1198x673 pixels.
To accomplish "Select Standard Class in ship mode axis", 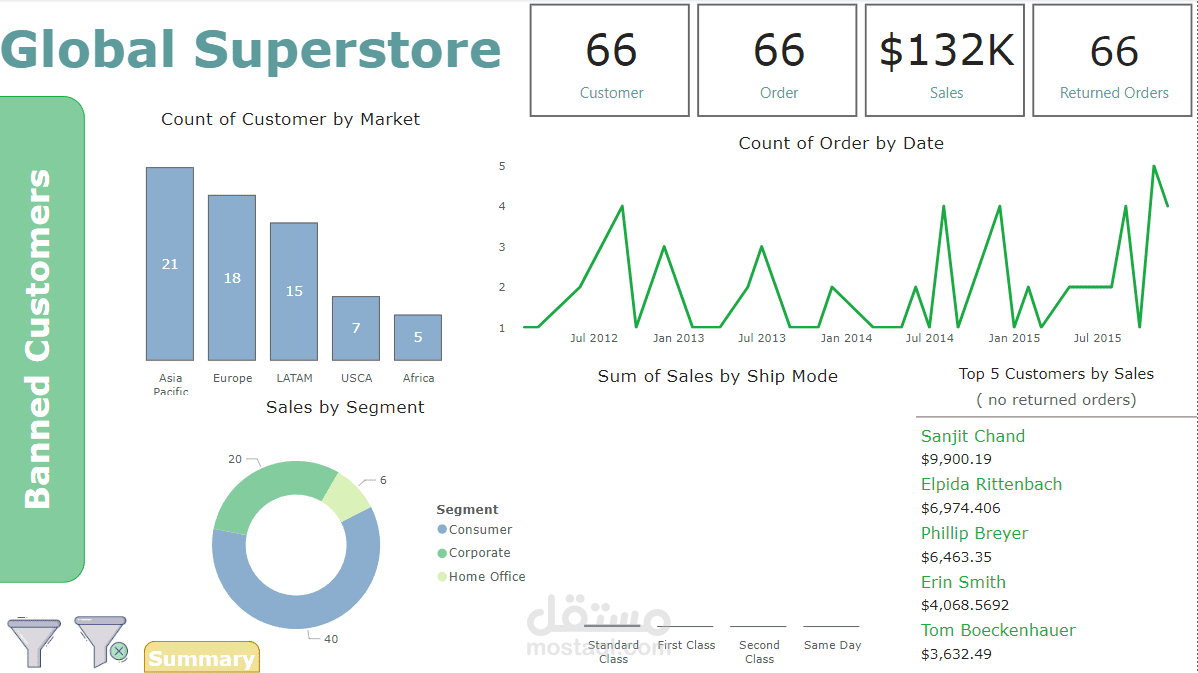I will coord(613,650).
